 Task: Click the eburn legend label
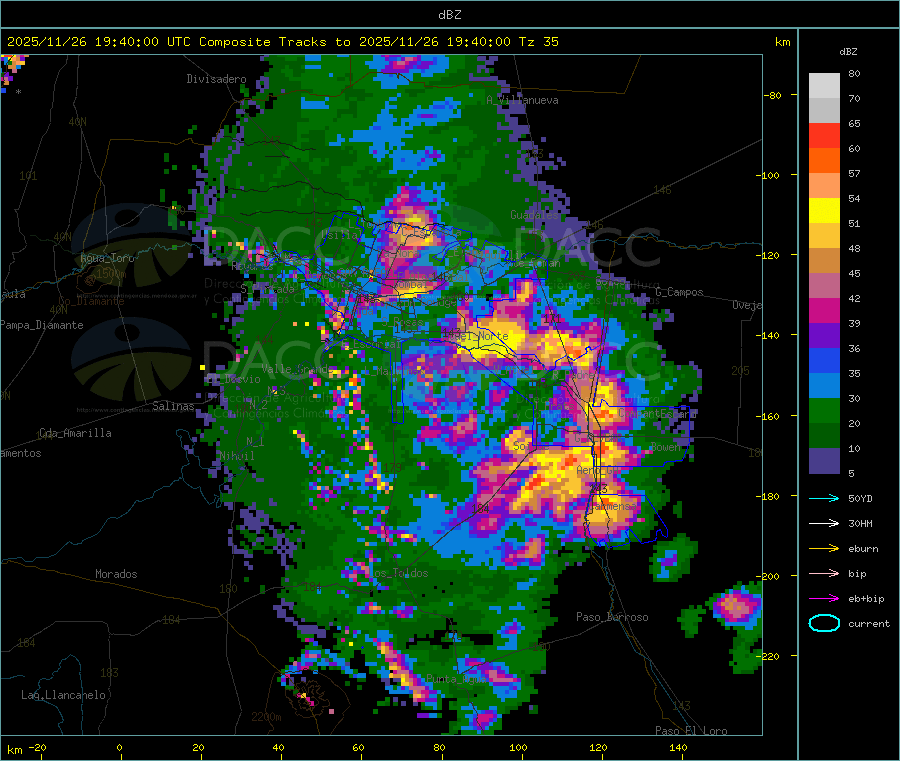(863, 549)
